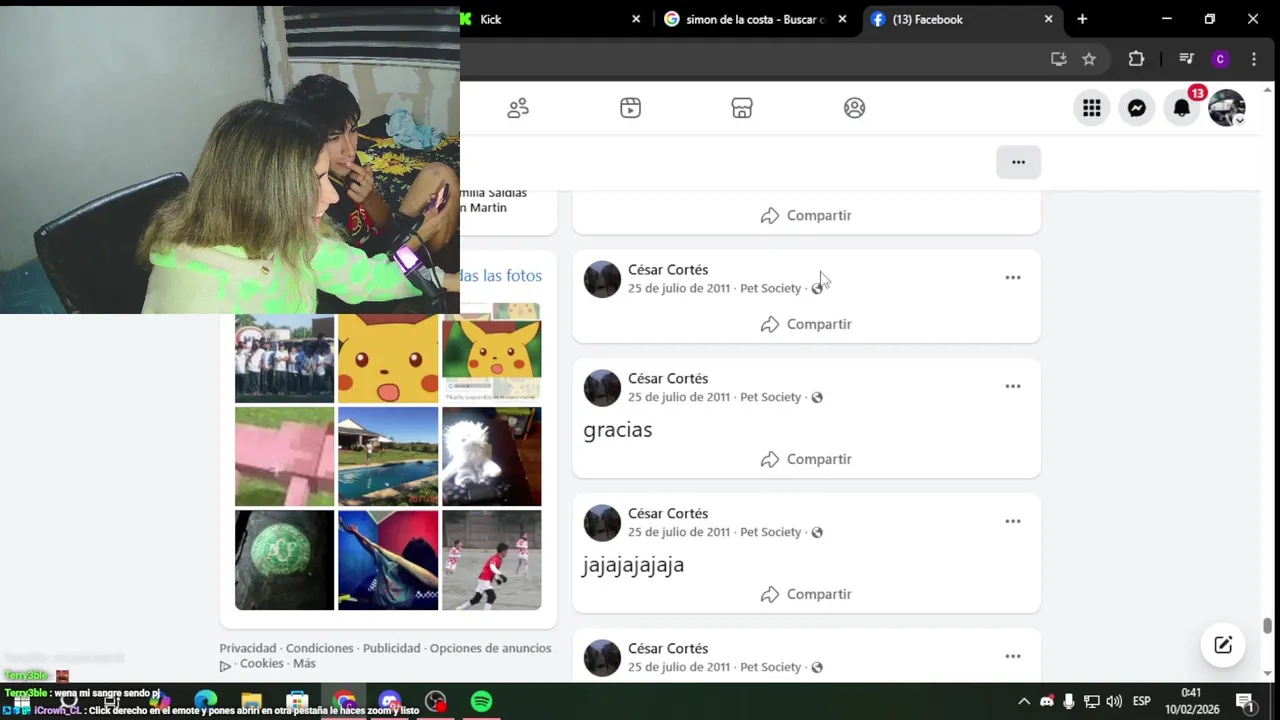Open the Pikachu meme photo with green background
The width and height of the screenshot is (1280, 720).
(492, 353)
